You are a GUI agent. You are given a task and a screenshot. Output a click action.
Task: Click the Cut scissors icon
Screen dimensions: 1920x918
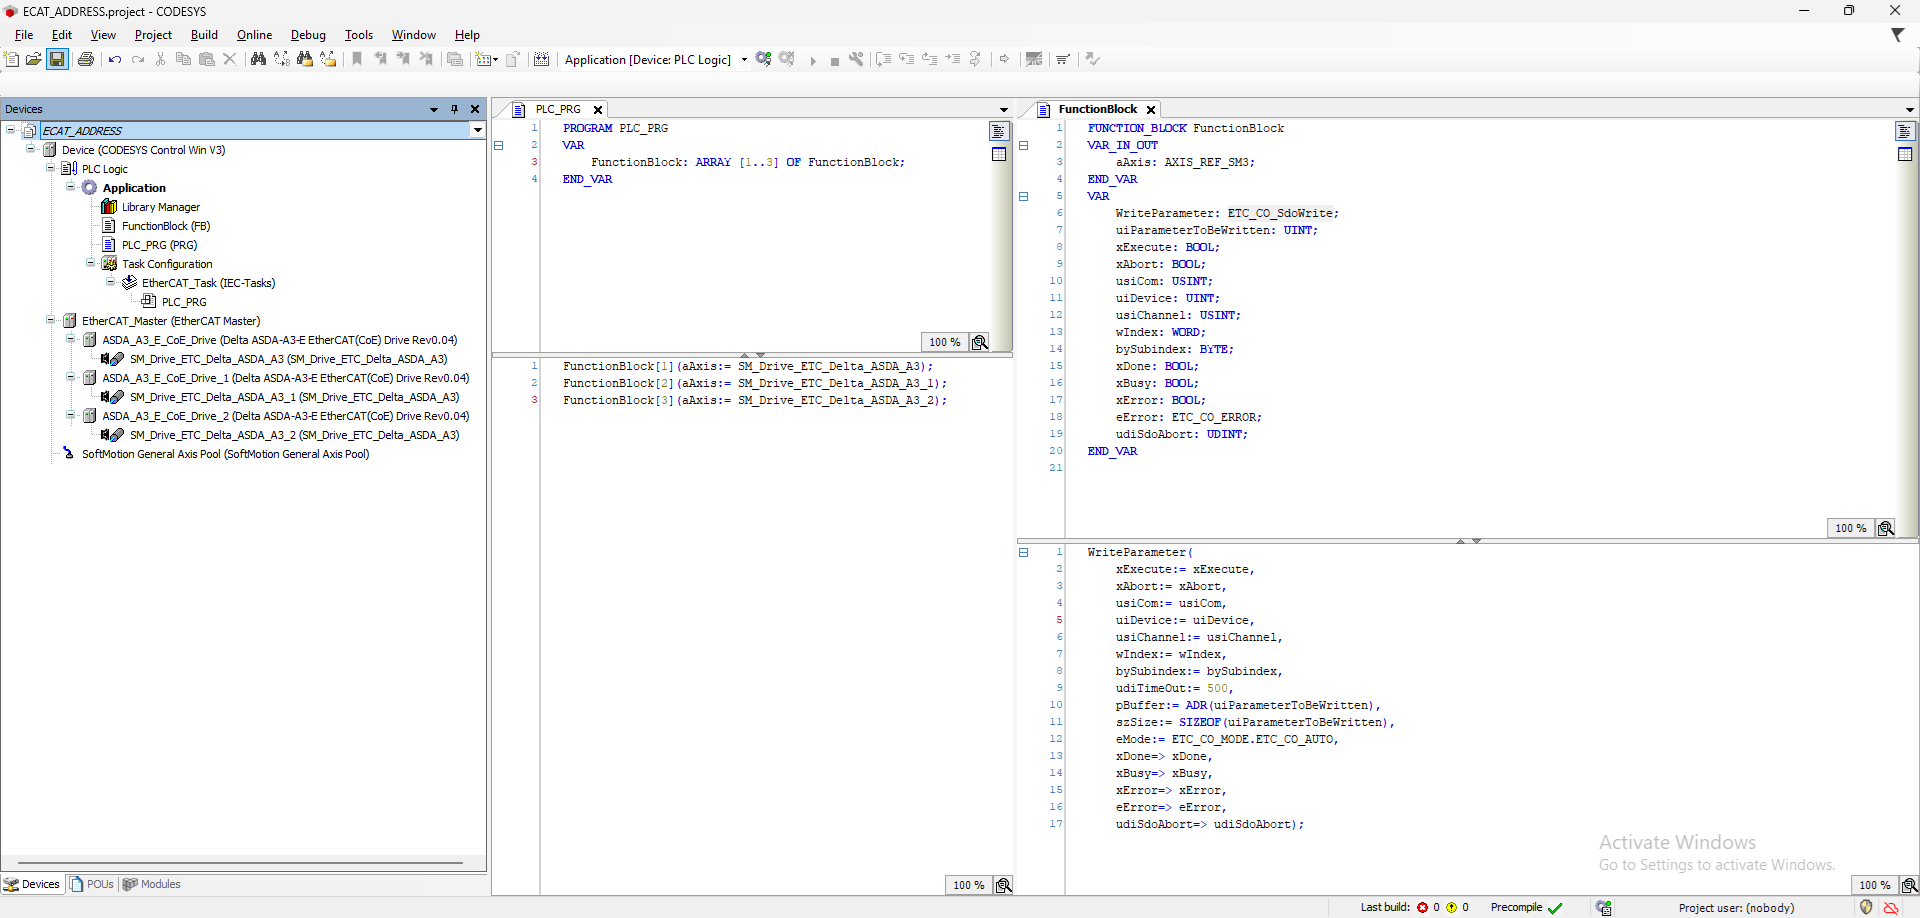tap(160, 60)
